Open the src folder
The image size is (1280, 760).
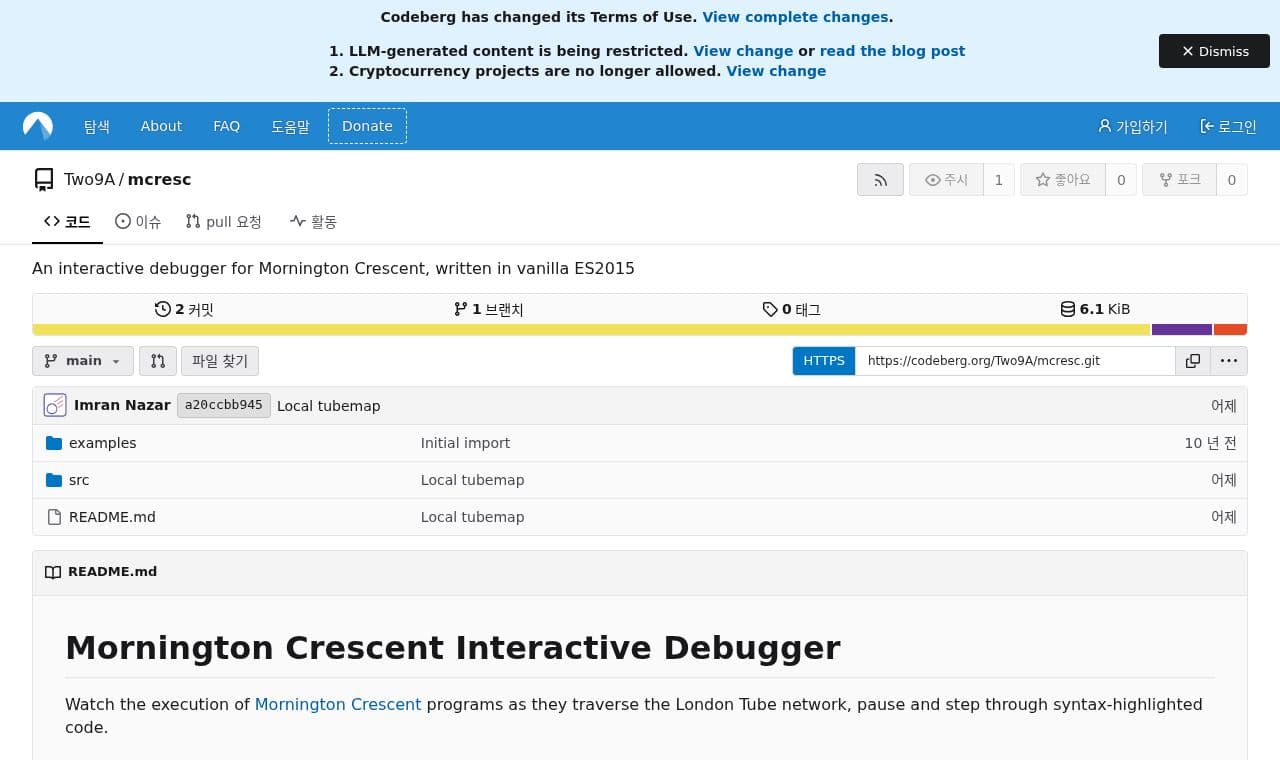click(79, 480)
